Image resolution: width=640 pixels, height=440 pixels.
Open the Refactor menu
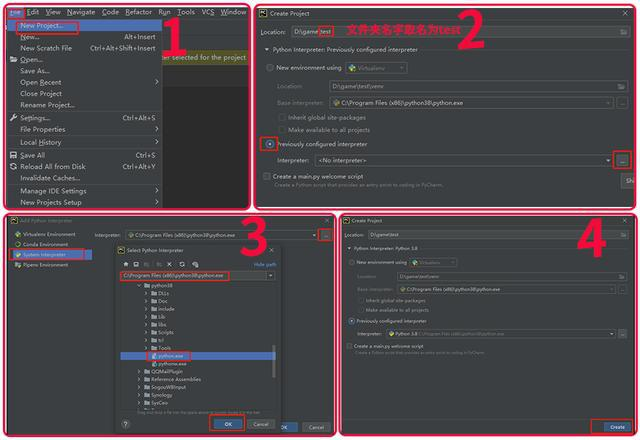point(138,12)
